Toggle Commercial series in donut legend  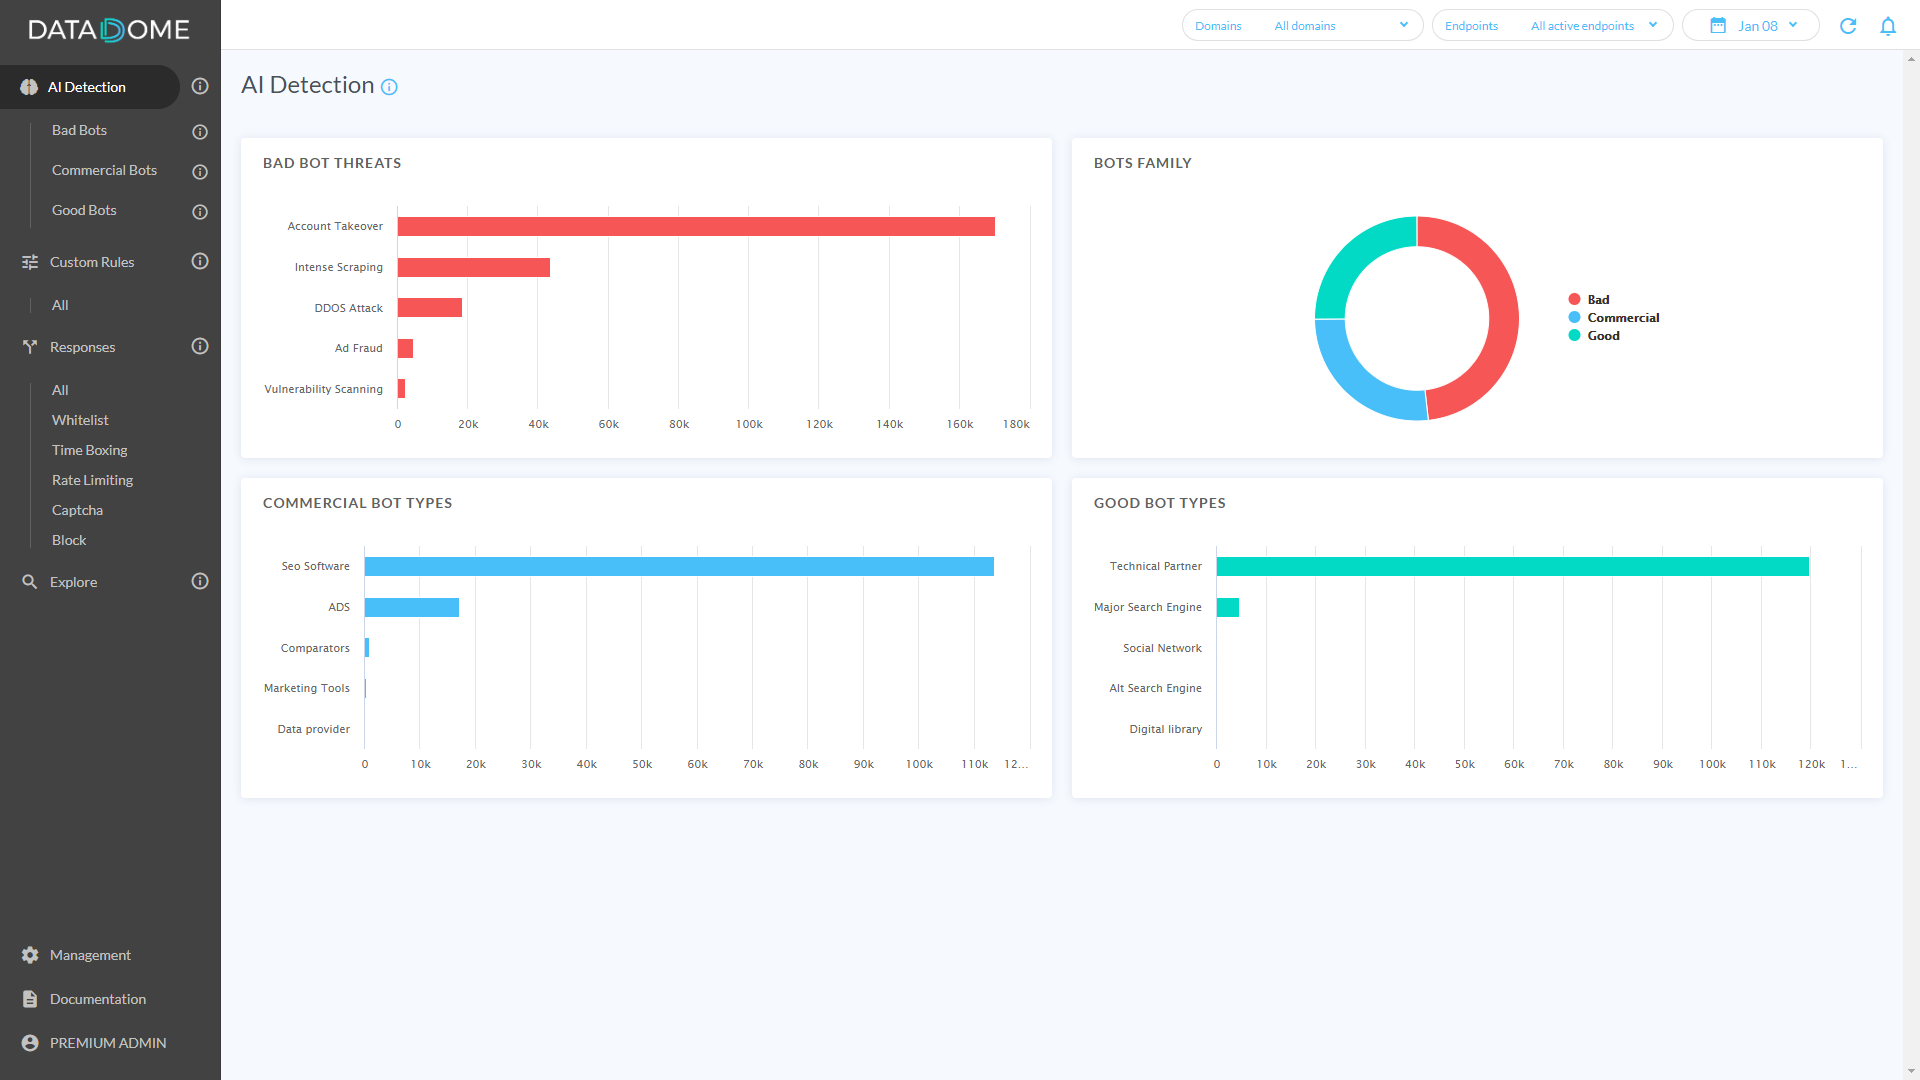pos(1622,318)
